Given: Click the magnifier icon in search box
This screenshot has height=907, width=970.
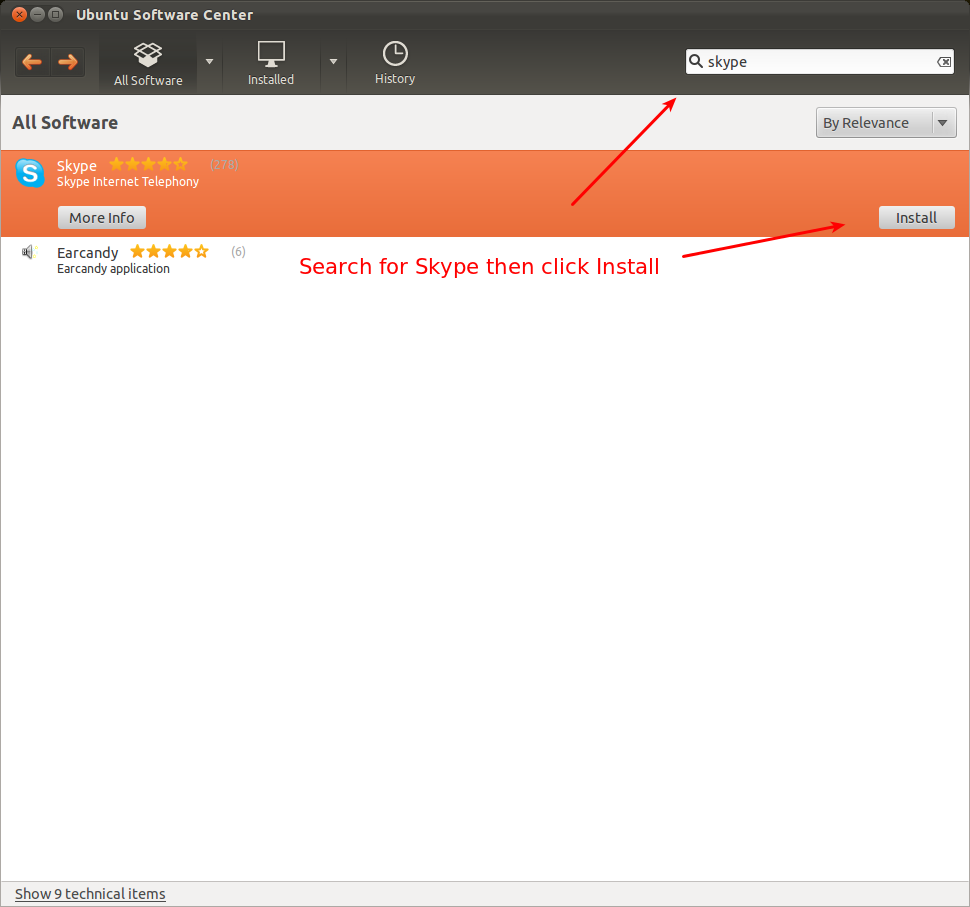Looking at the screenshot, I should 696,61.
